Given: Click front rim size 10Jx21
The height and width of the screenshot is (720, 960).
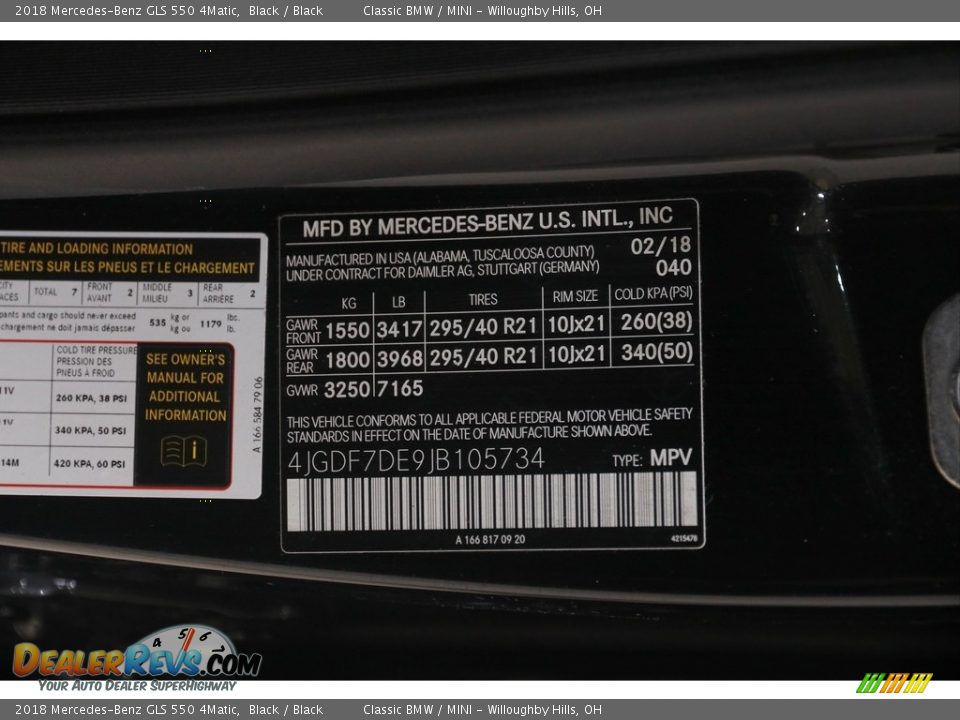Looking at the screenshot, I should 576,324.
